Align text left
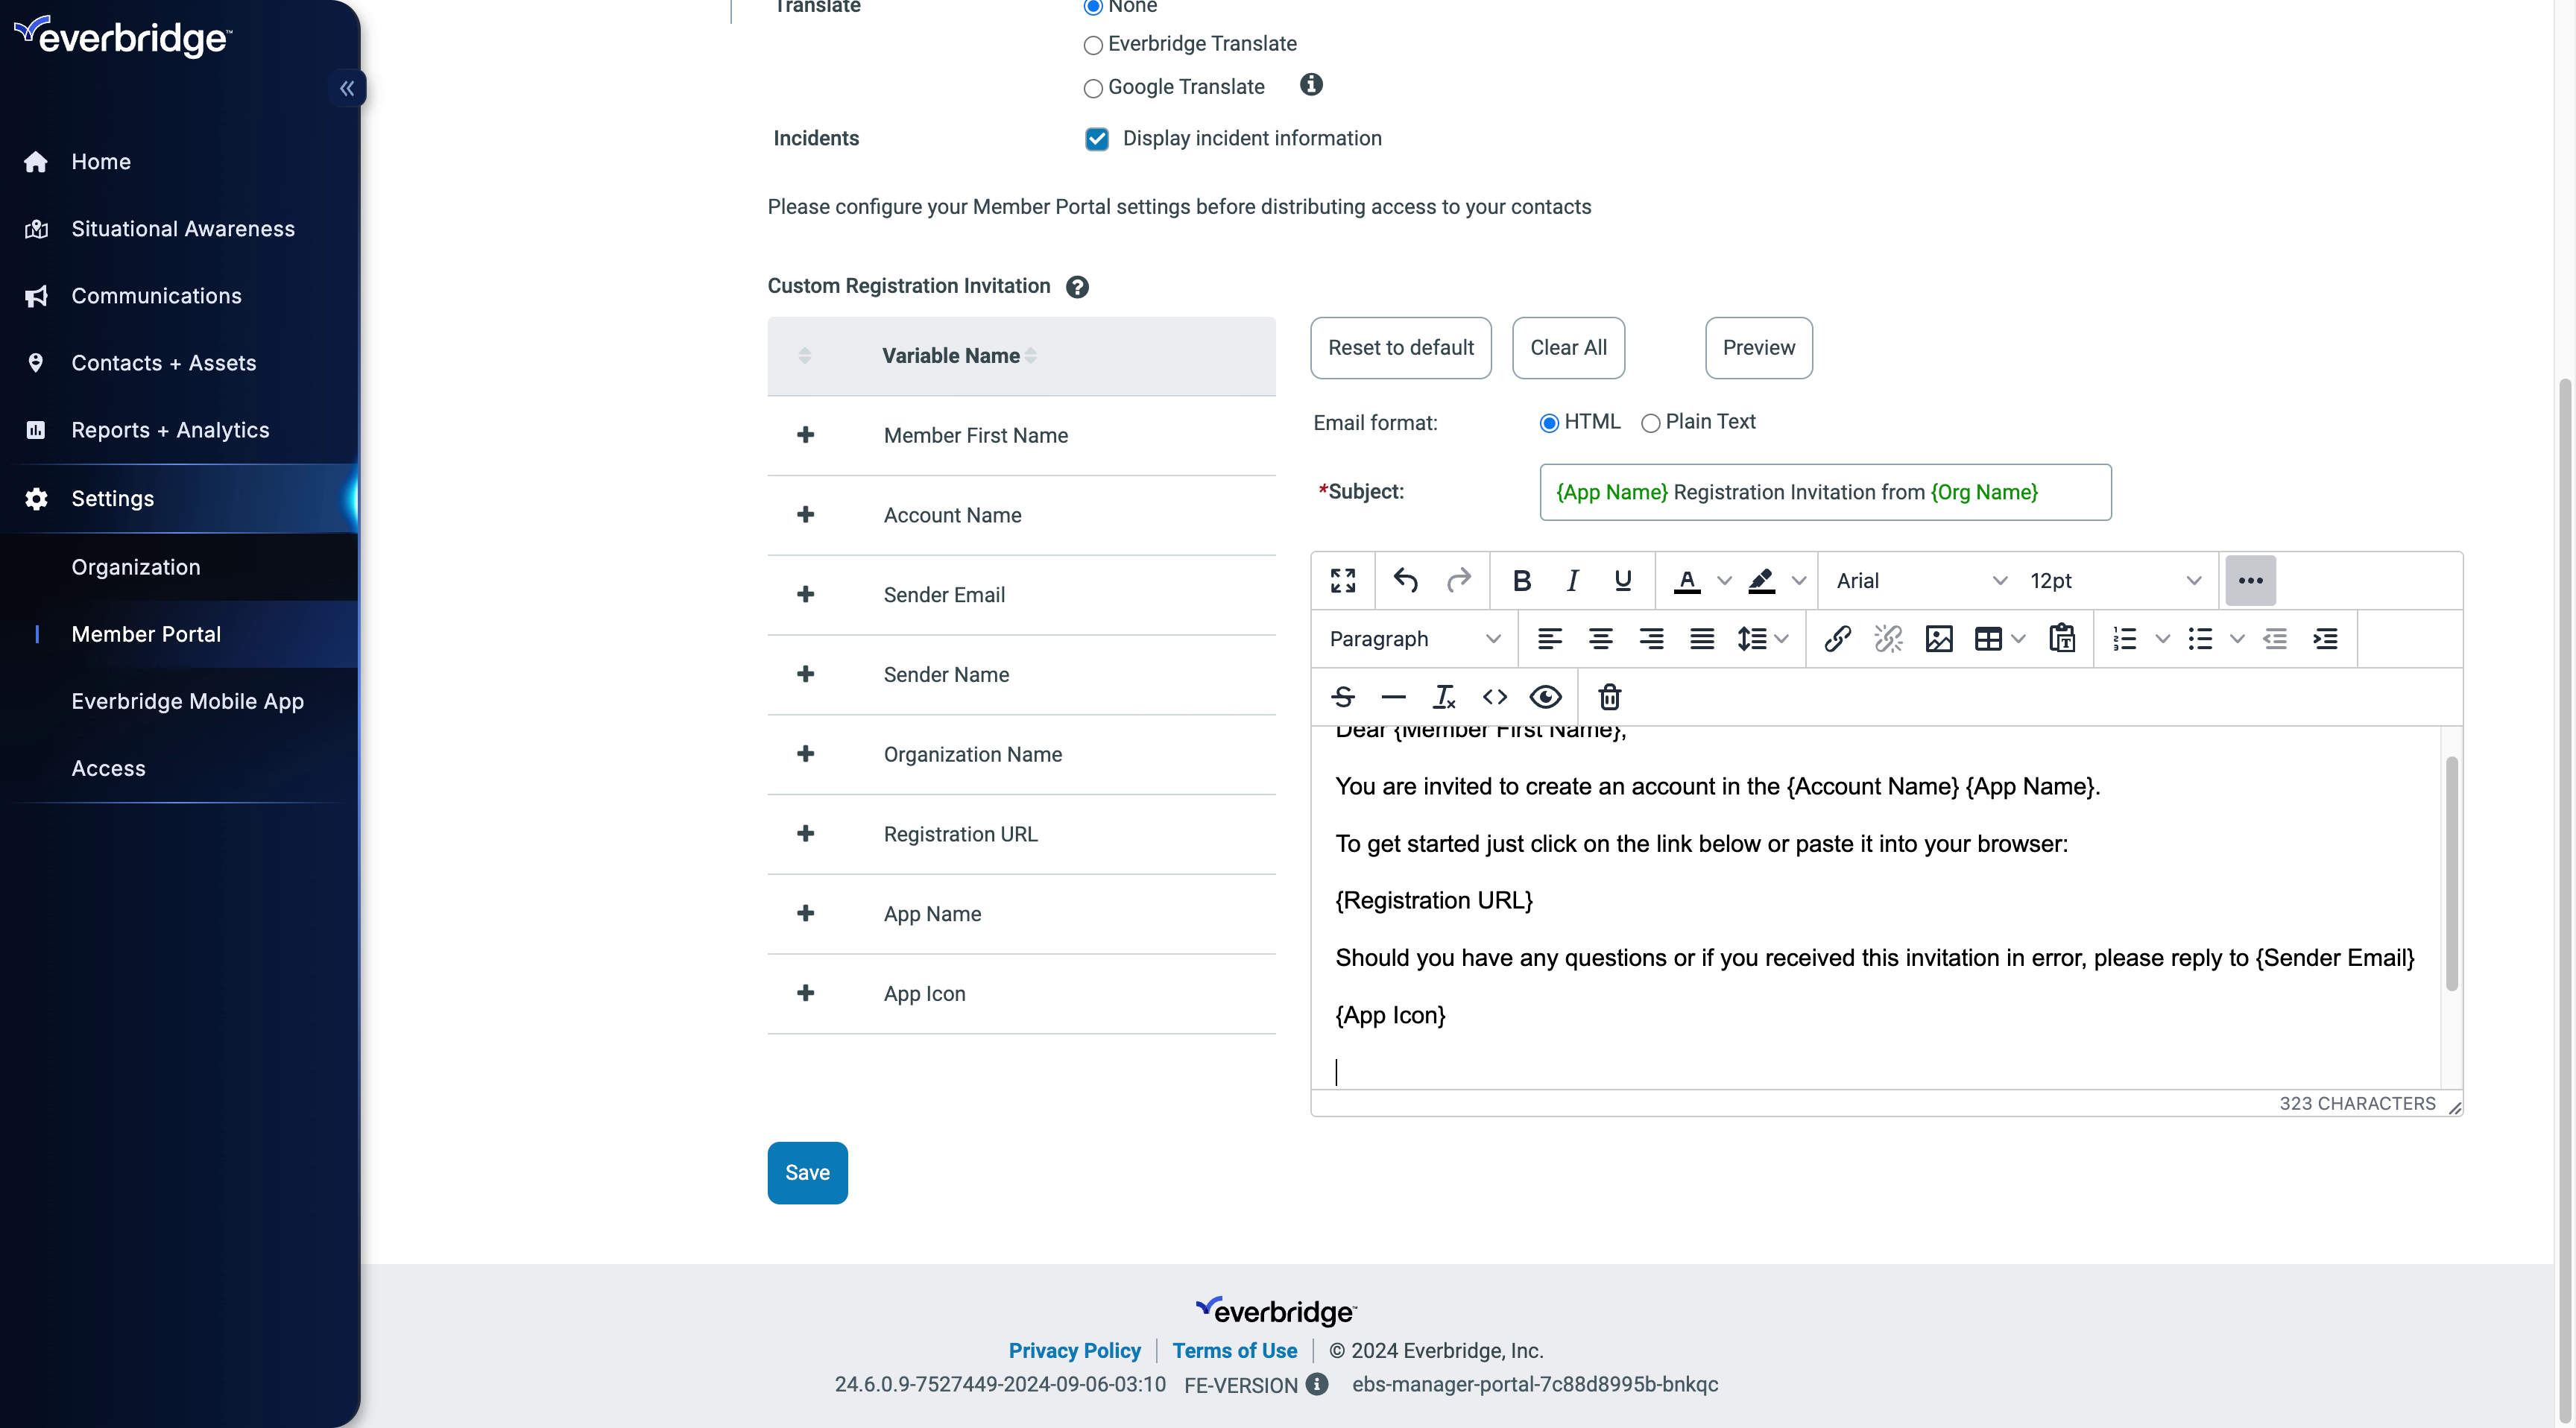2576x1428 pixels. [x=1549, y=639]
